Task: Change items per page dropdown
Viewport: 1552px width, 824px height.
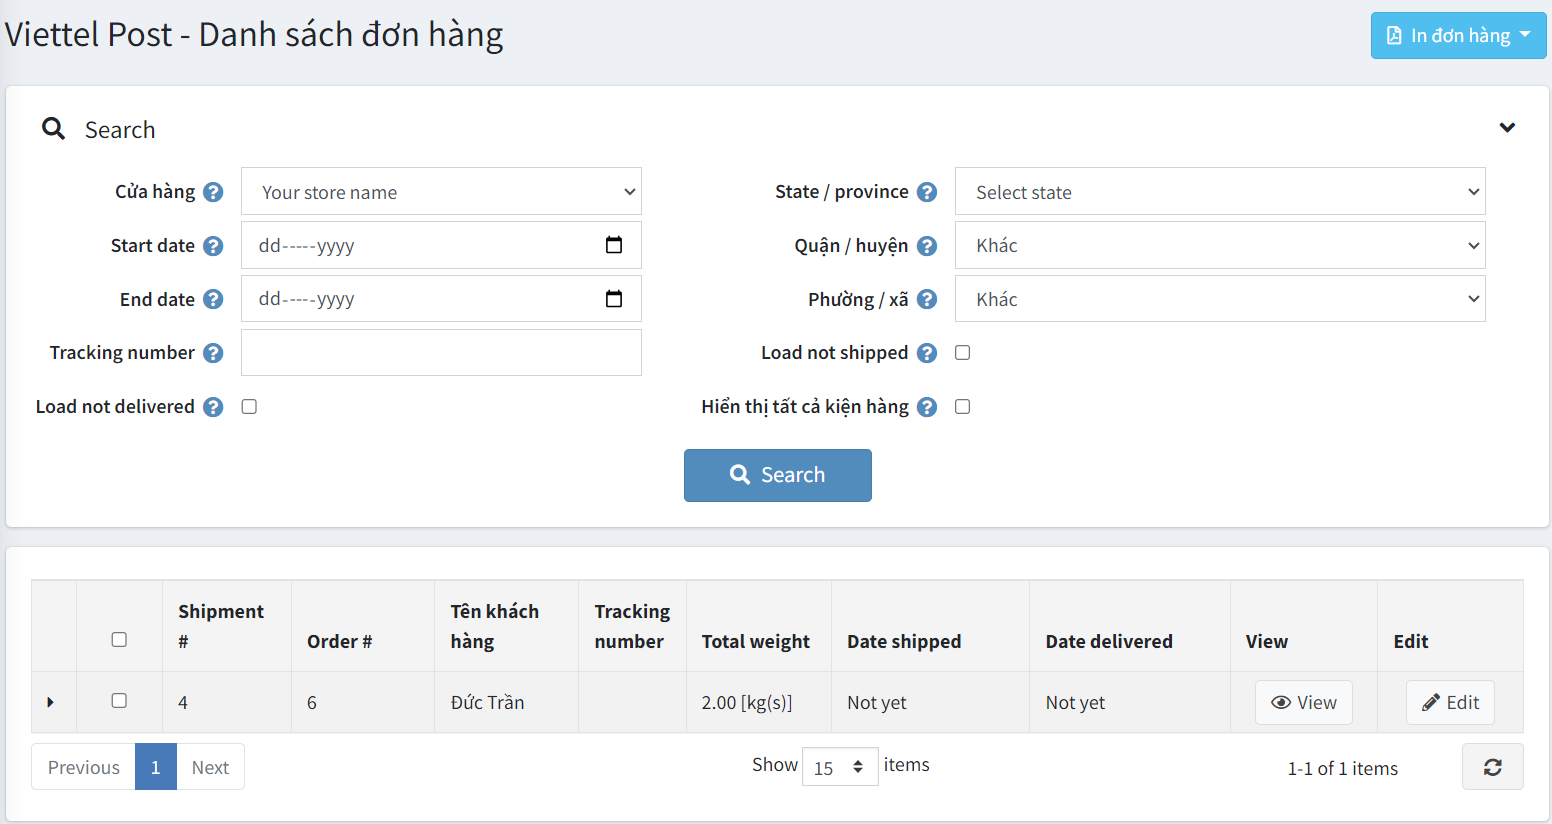Action: pos(840,767)
